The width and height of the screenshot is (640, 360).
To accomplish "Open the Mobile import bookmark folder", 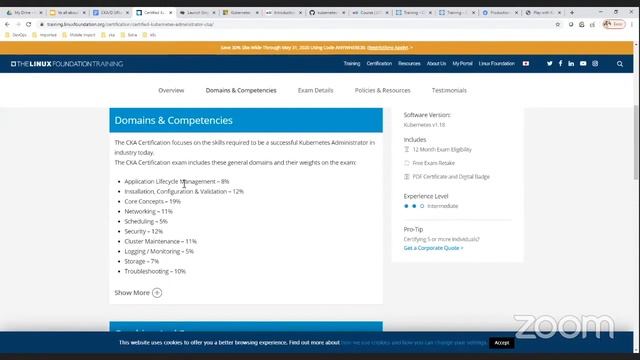I will click(79, 35).
